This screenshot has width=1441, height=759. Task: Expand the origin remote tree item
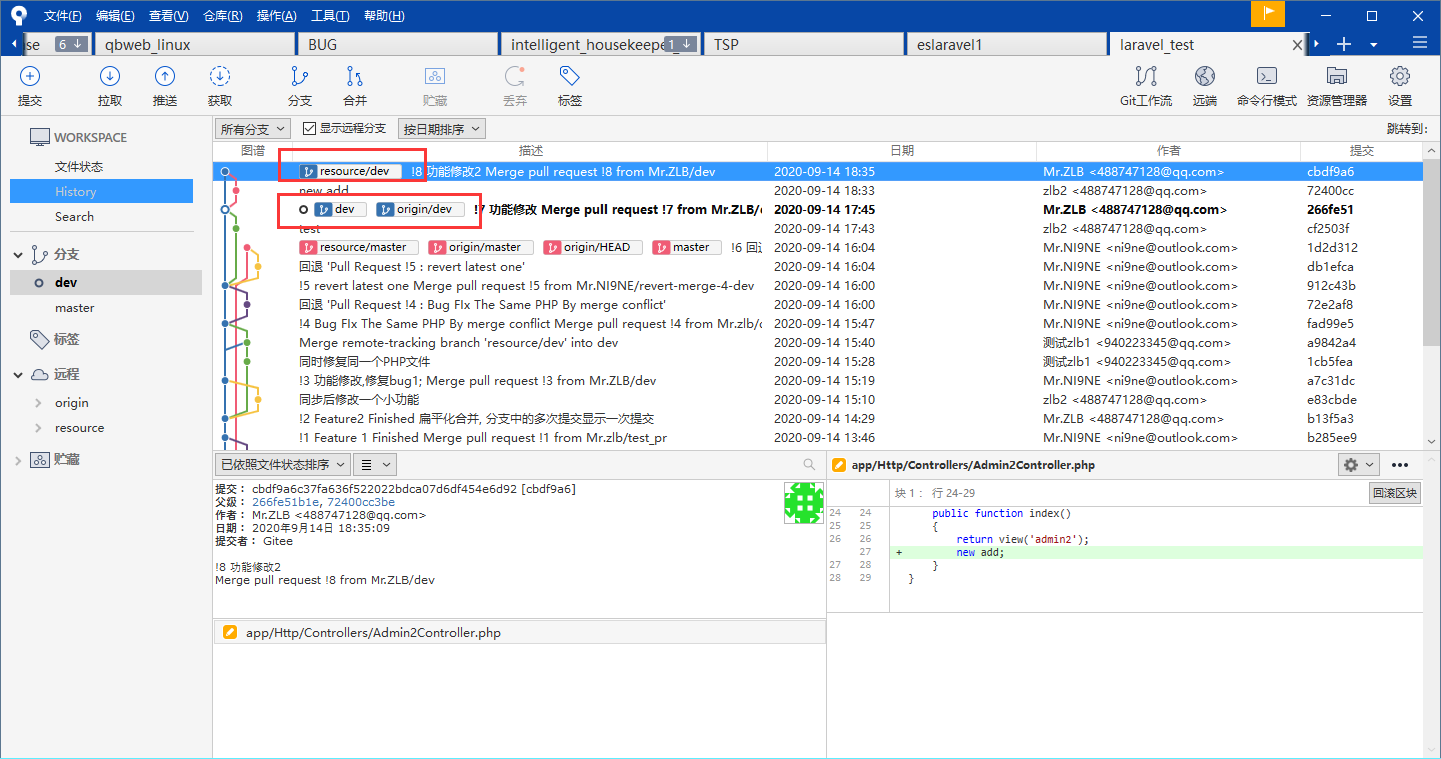pos(38,403)
